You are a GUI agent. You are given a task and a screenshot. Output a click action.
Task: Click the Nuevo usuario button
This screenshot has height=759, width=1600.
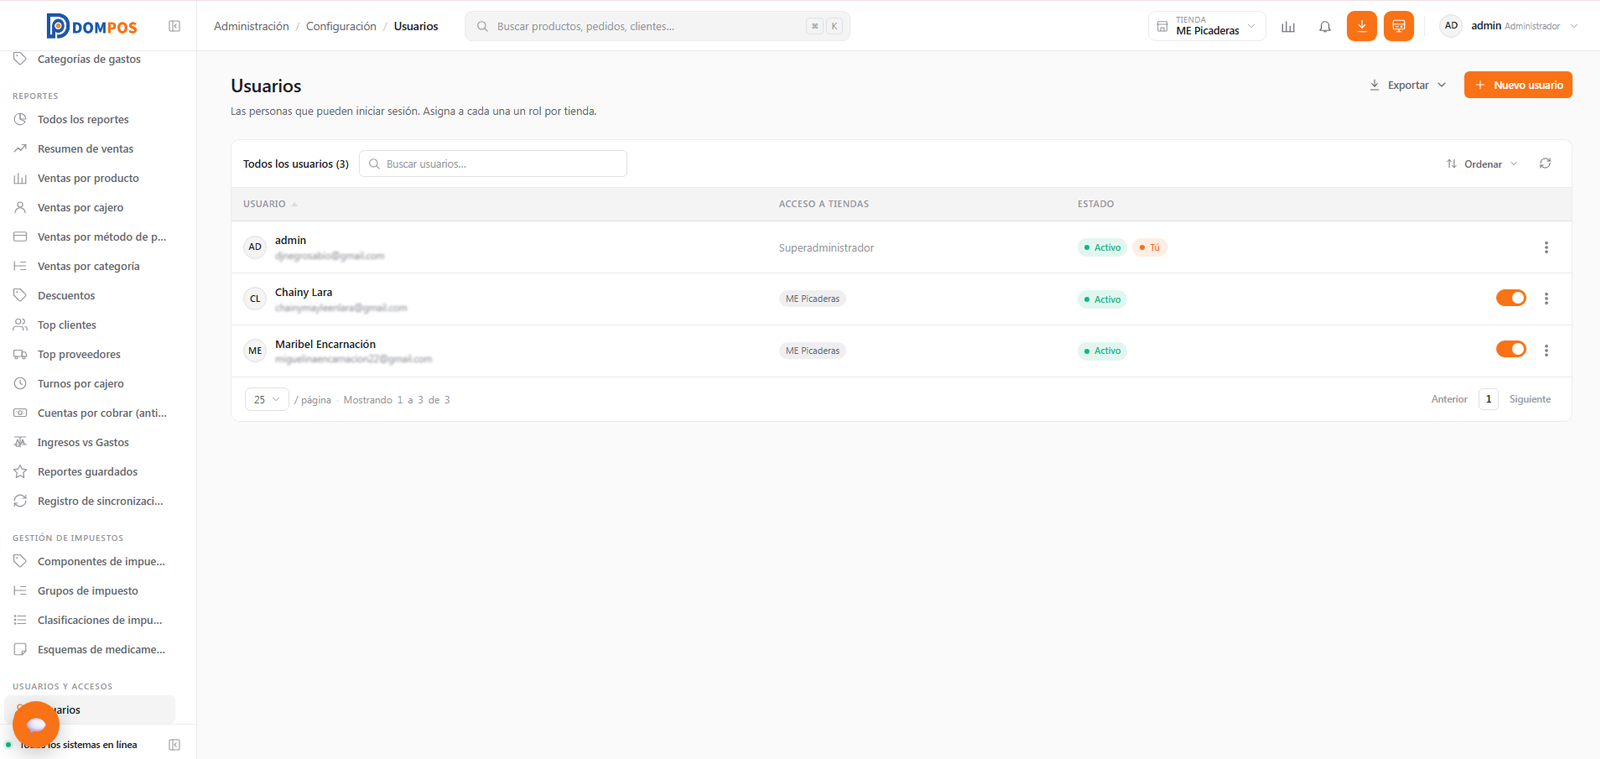pos(1518,85)
